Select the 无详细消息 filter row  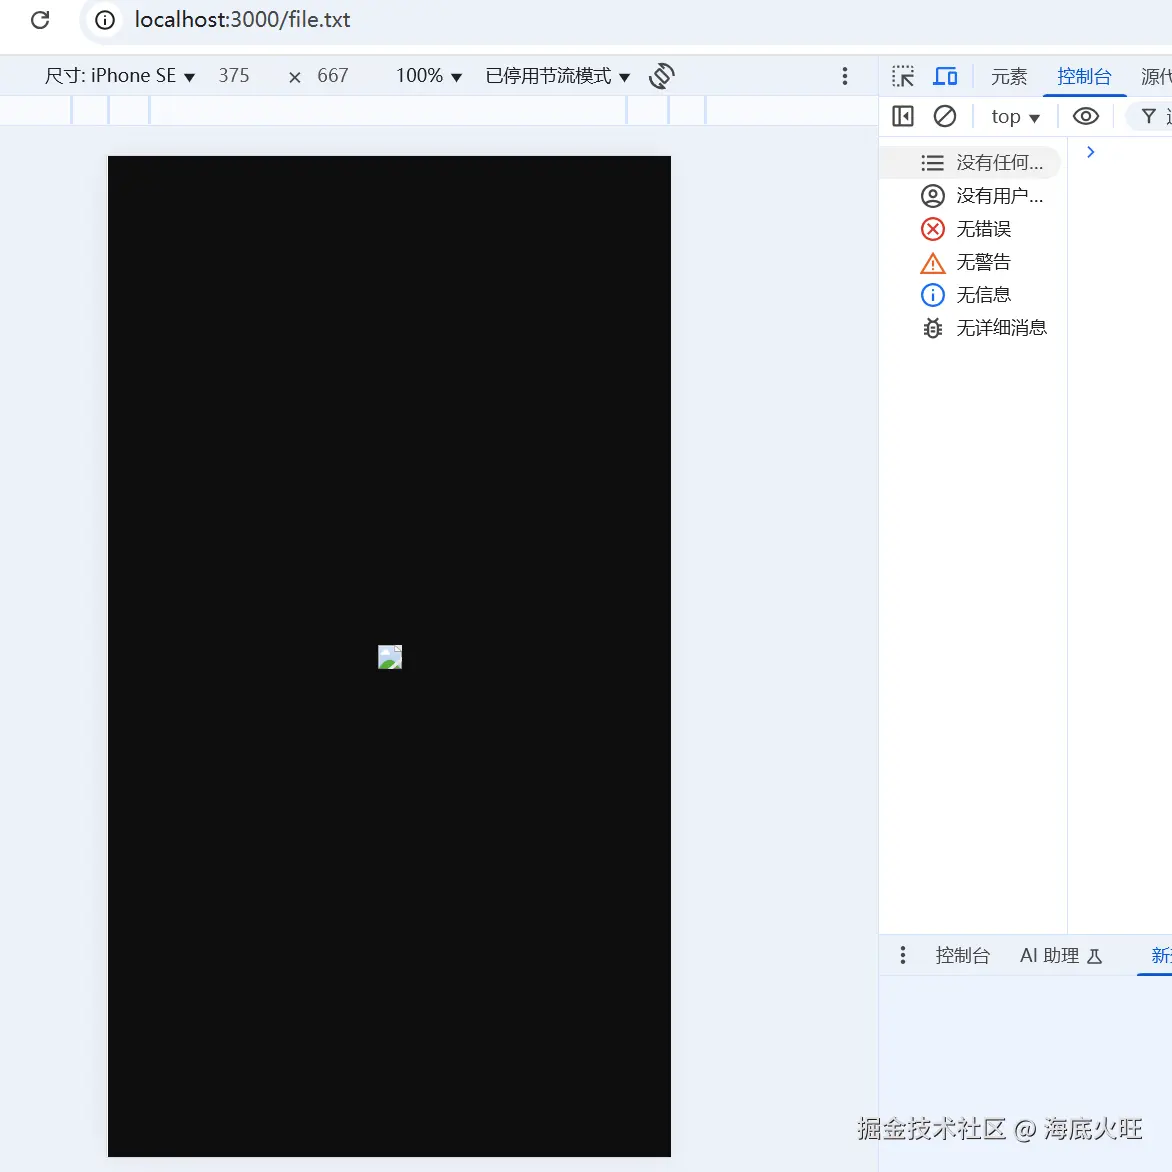970,328
